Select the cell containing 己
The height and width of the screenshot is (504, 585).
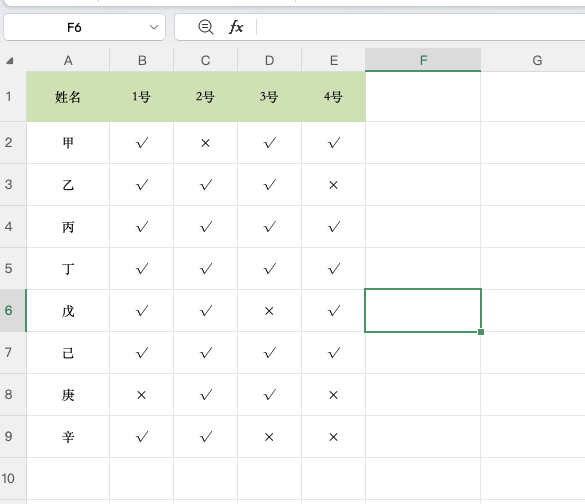tap(68, 353)
